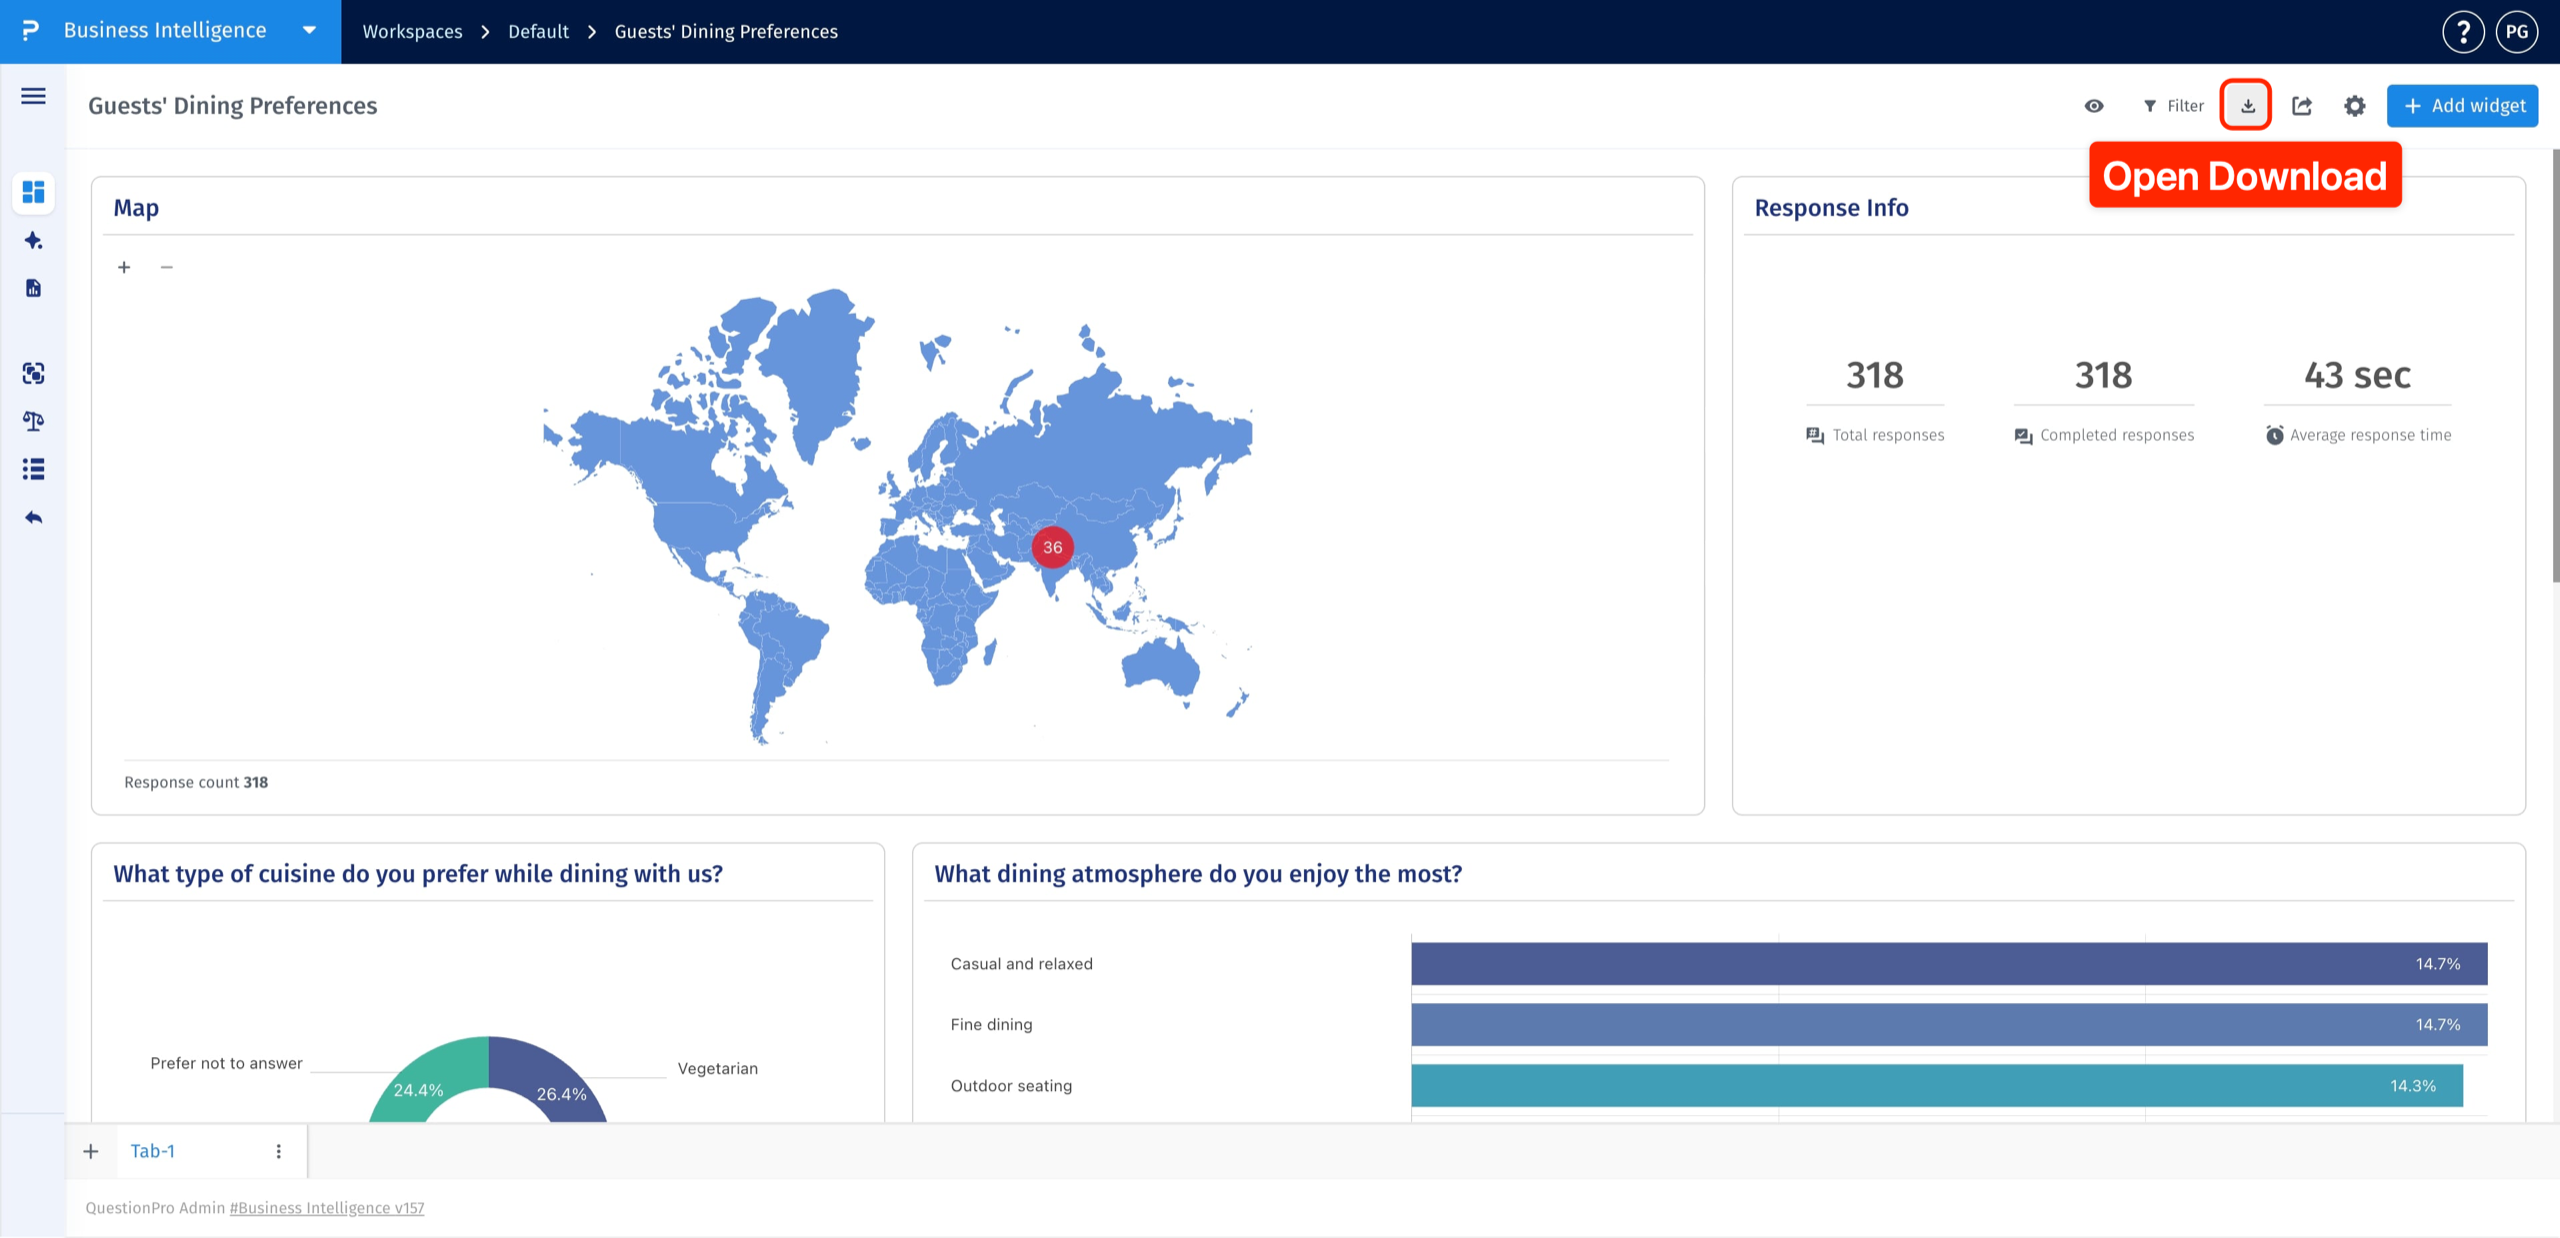Click the Completed responses icon
The height and width of the screenshot is (1238, 2560).
pyautogui.click(x=2023, y=435)
